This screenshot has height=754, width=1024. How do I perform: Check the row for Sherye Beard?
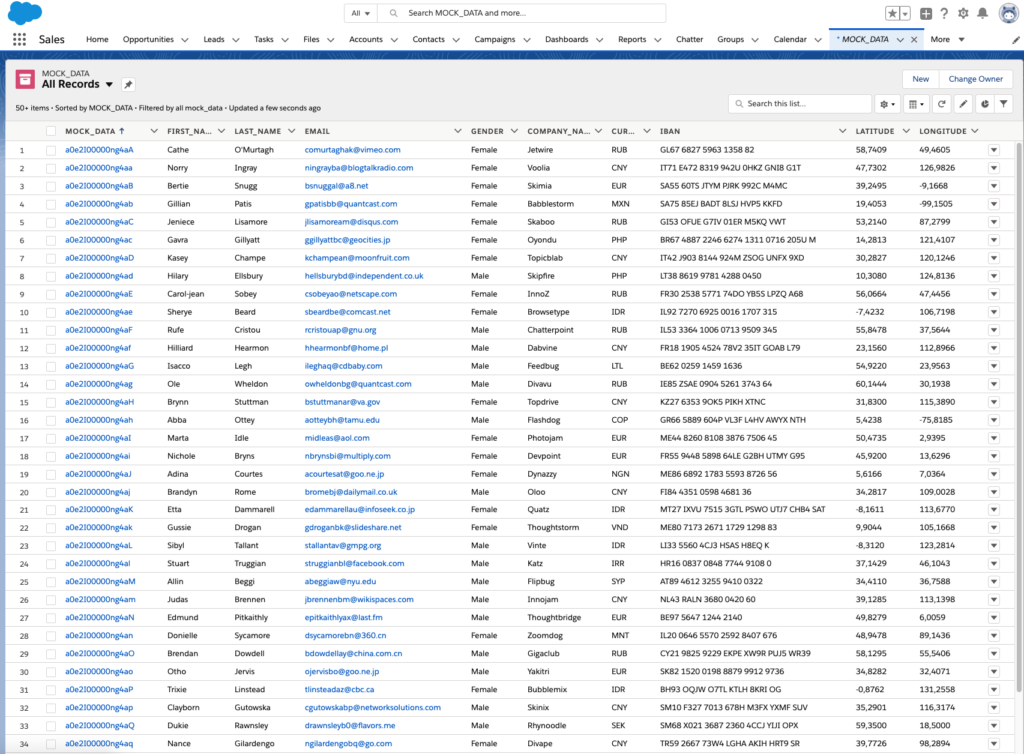(51, 312)
